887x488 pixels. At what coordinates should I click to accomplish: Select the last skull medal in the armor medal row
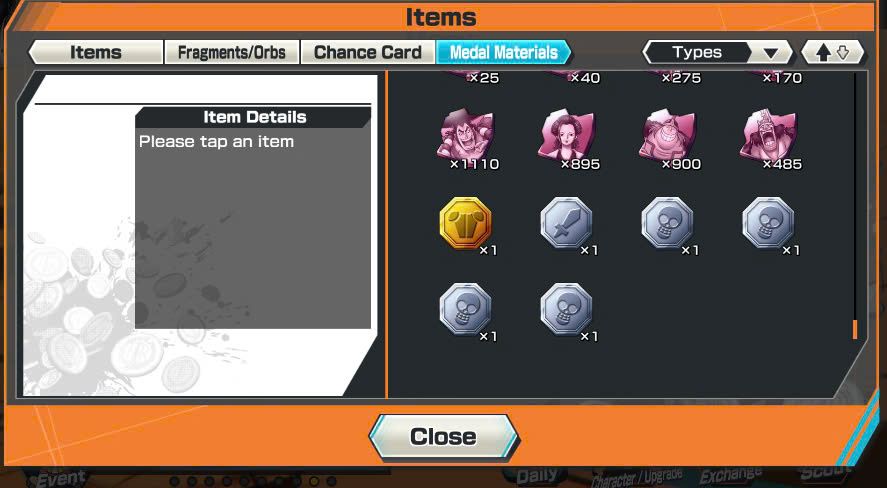[768, 223]
